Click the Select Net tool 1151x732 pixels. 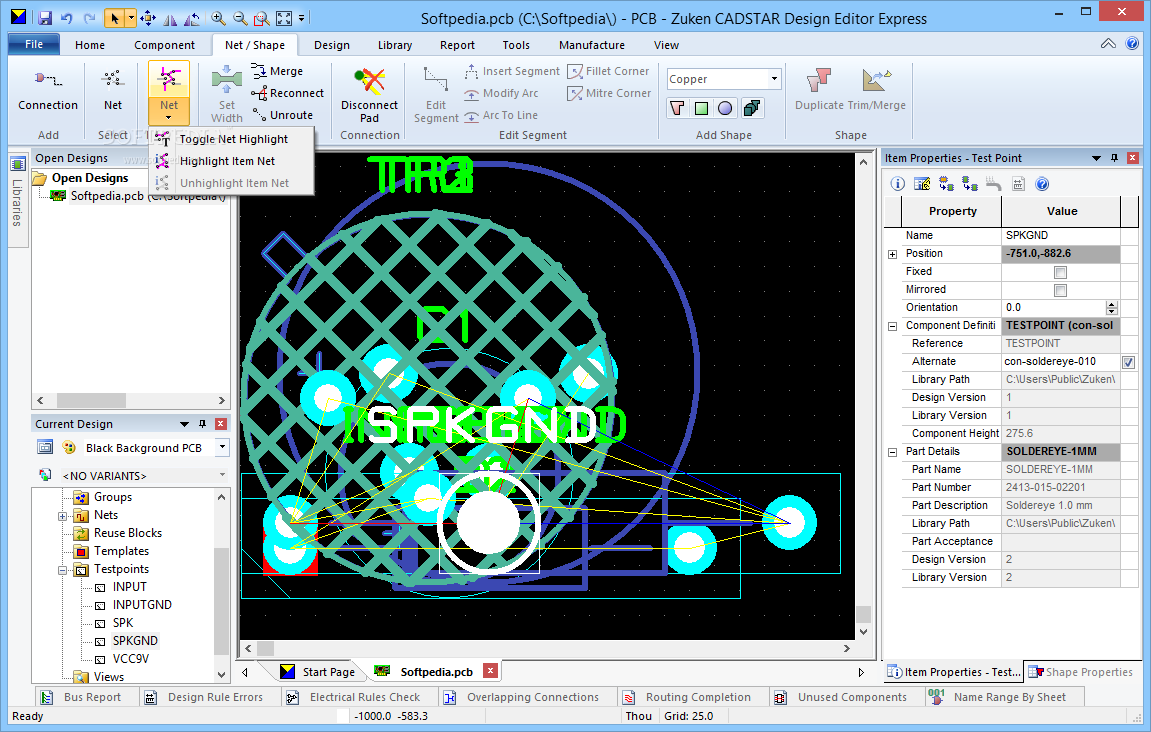pyautogui.click(x=112, y=90)
